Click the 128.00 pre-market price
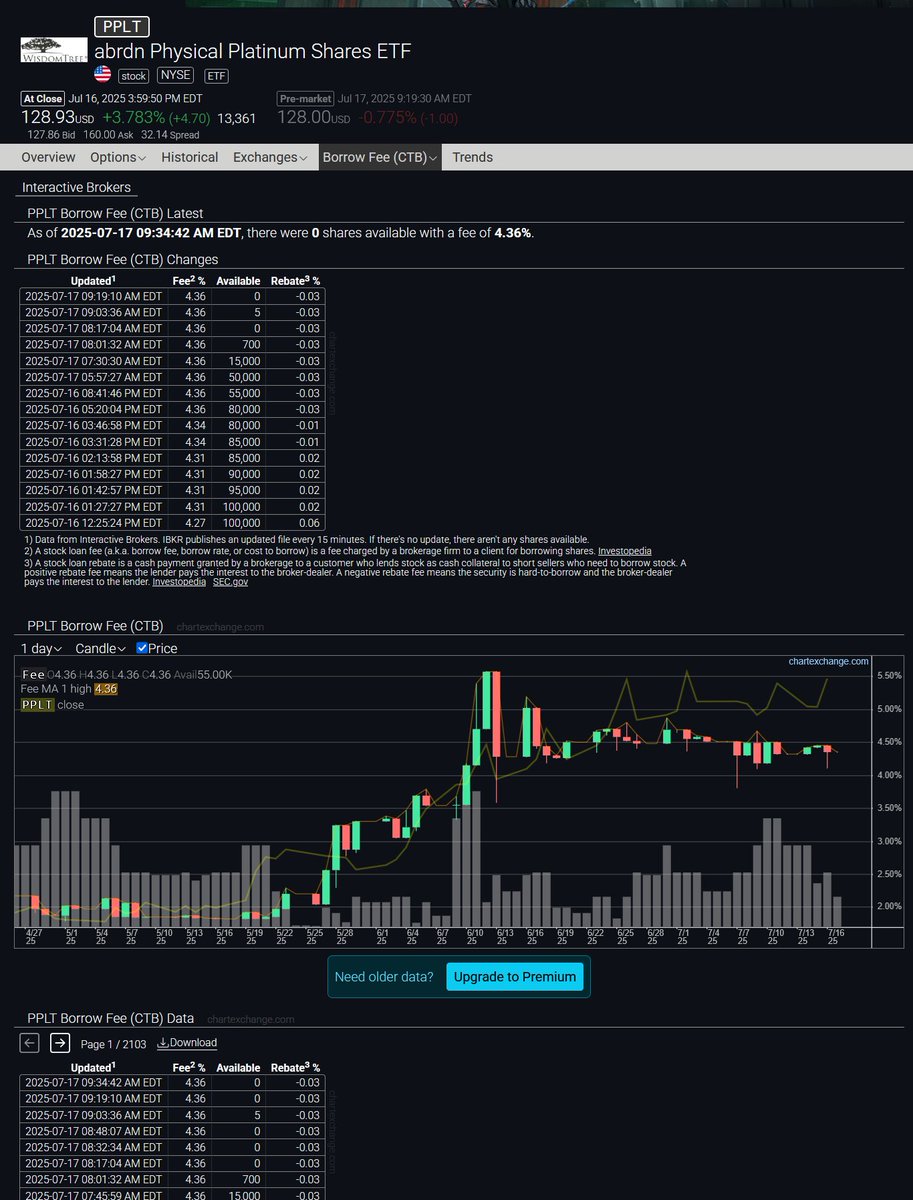This screenshot has width=913, height=1200. tap(305, 118)
